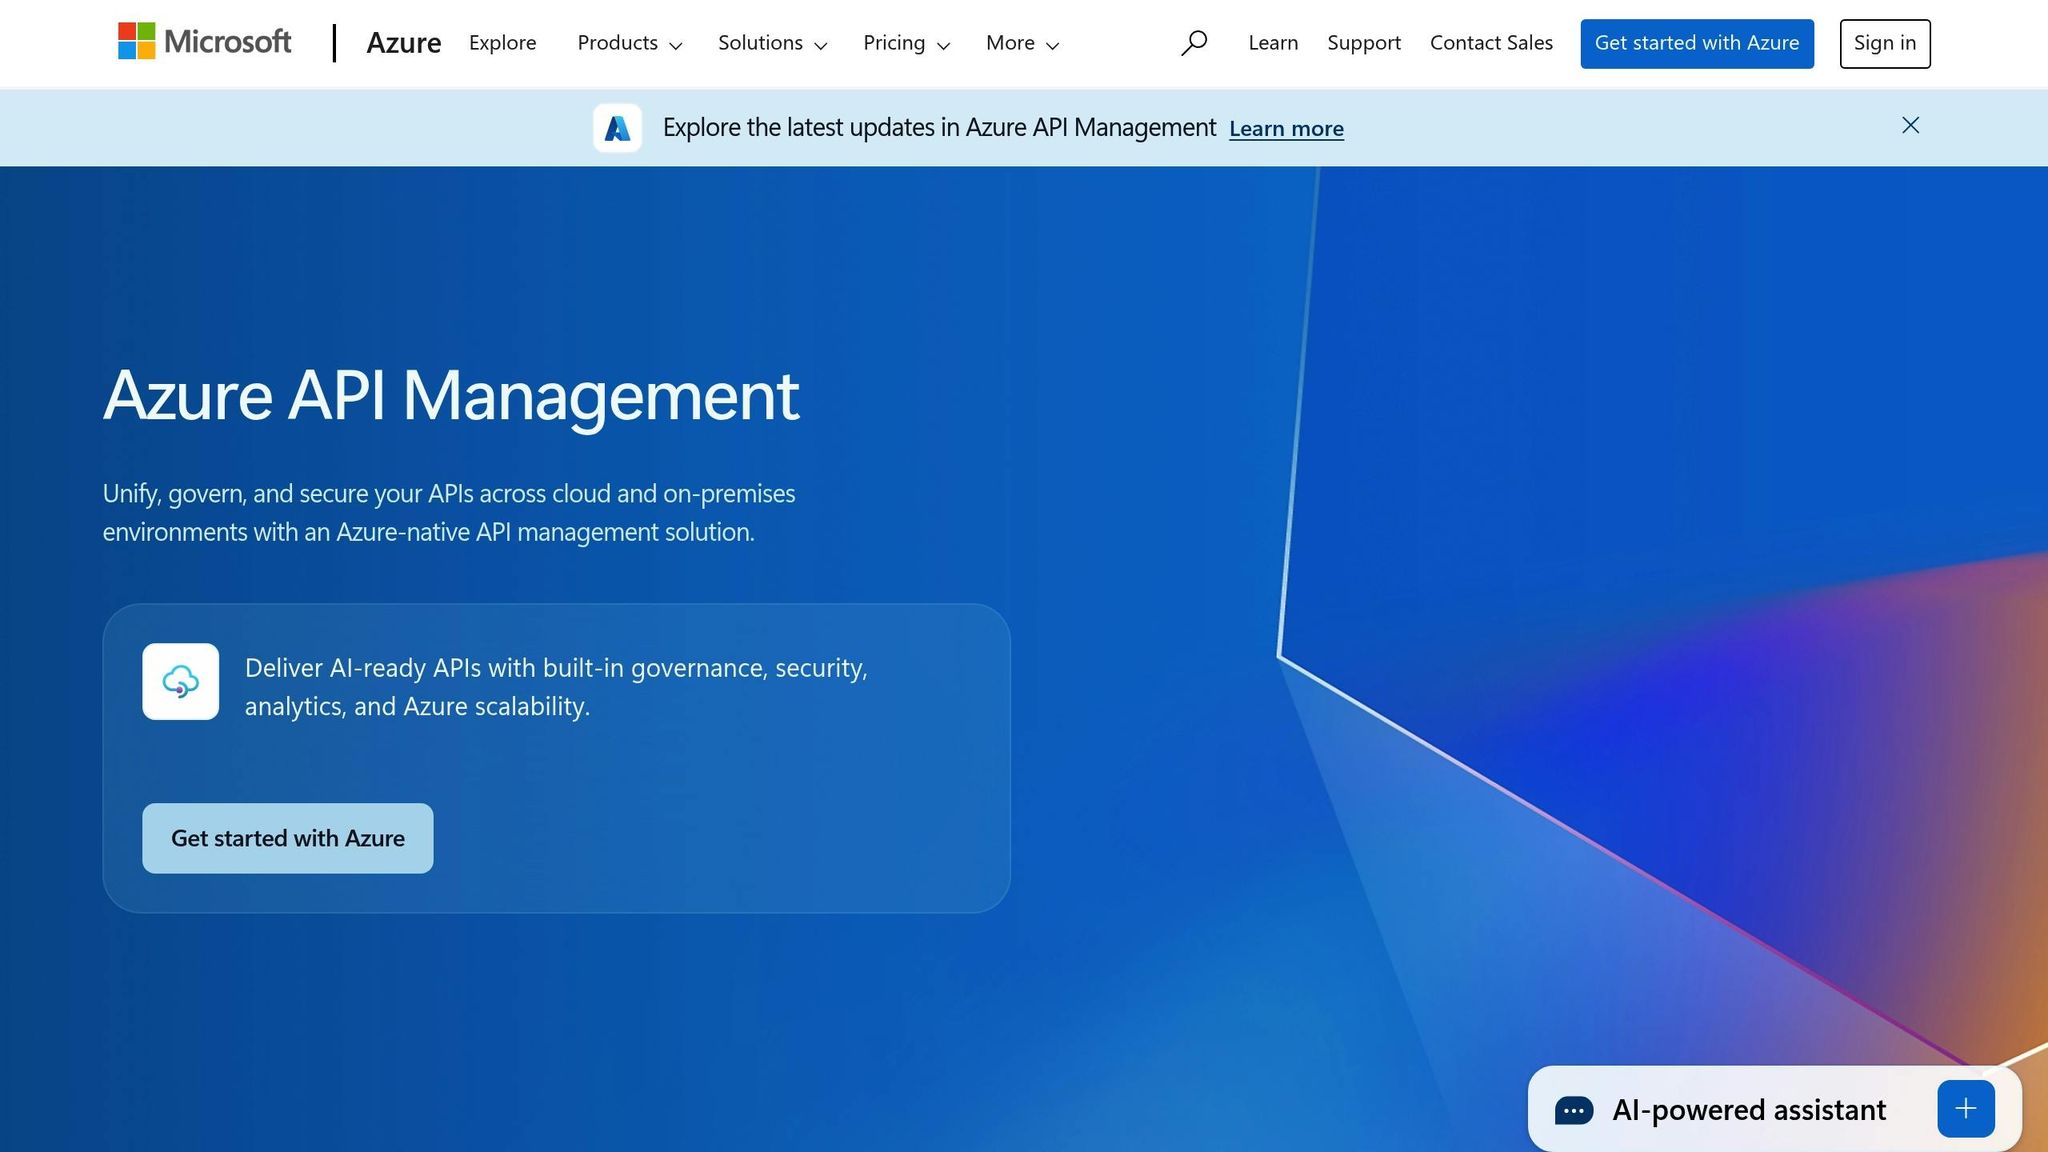
Task: Follow the Learn more banner link
Action: [1286, 128]
